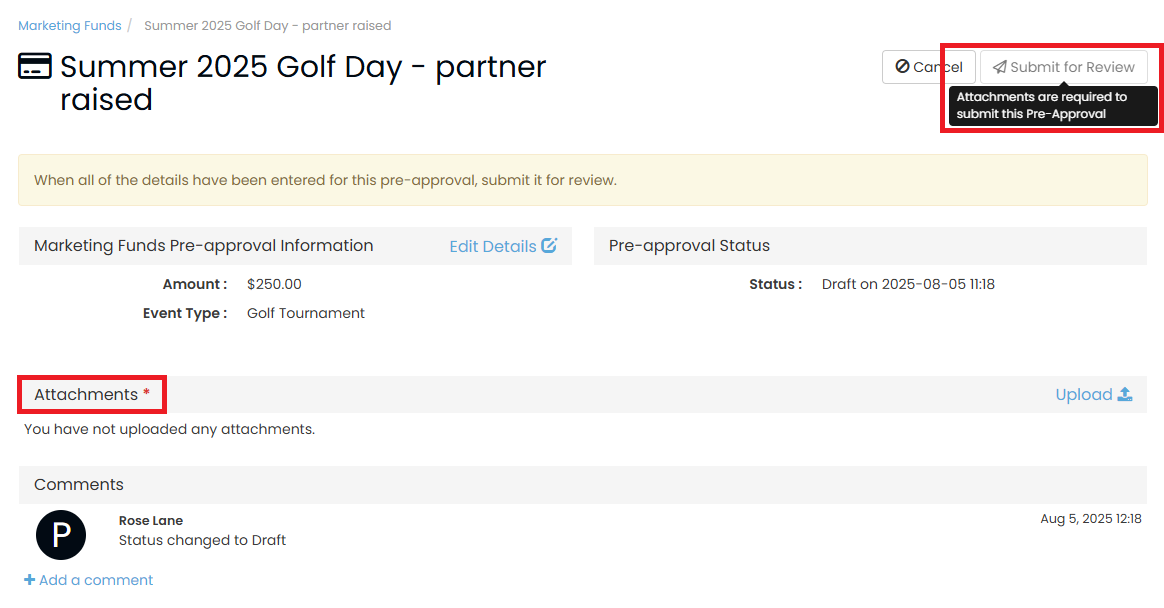1164x608 pixels.
Task: Click the Pre-approval Status heading
Action: (689, 246)
